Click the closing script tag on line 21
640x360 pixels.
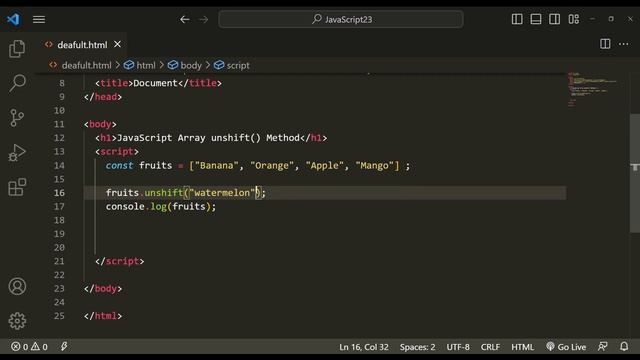[120, 261]
